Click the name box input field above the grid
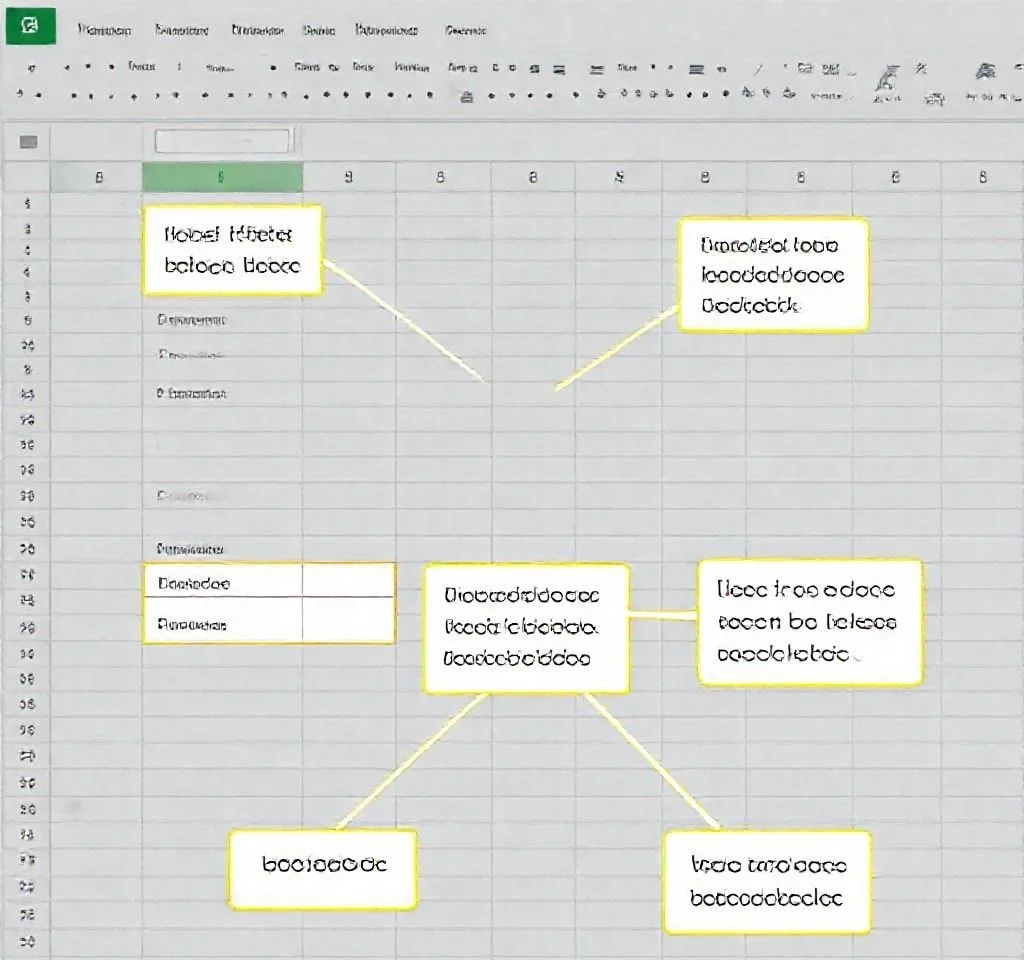Image resolution: width=1024 pixels, height=960 pixels. (x=223, y=141)
